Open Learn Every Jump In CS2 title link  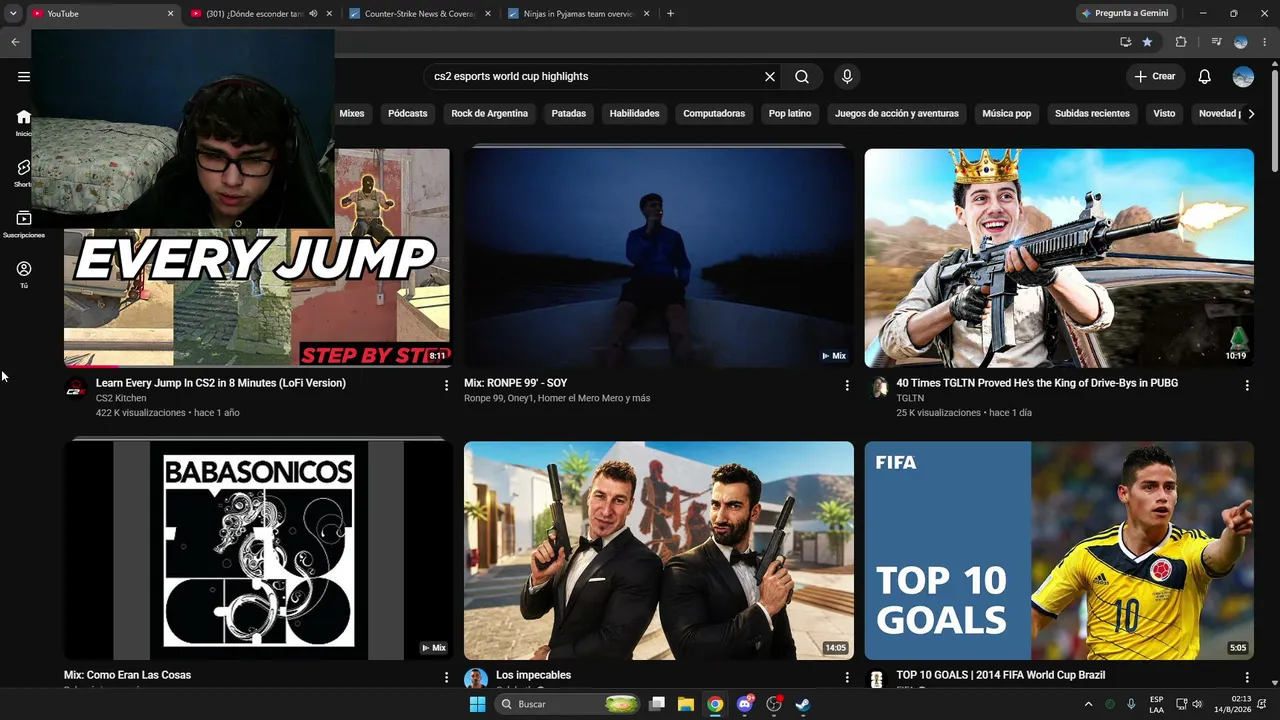pyautogui.click(x=221, y=383)
